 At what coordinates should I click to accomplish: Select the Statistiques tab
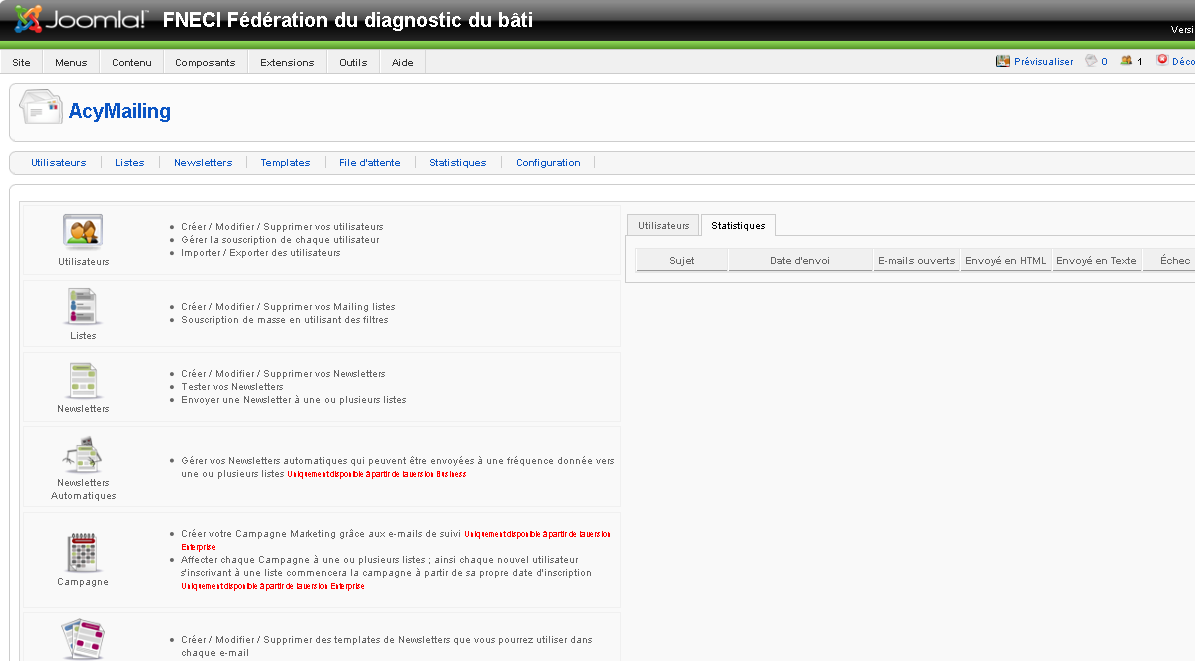click(x=738, y=226)
